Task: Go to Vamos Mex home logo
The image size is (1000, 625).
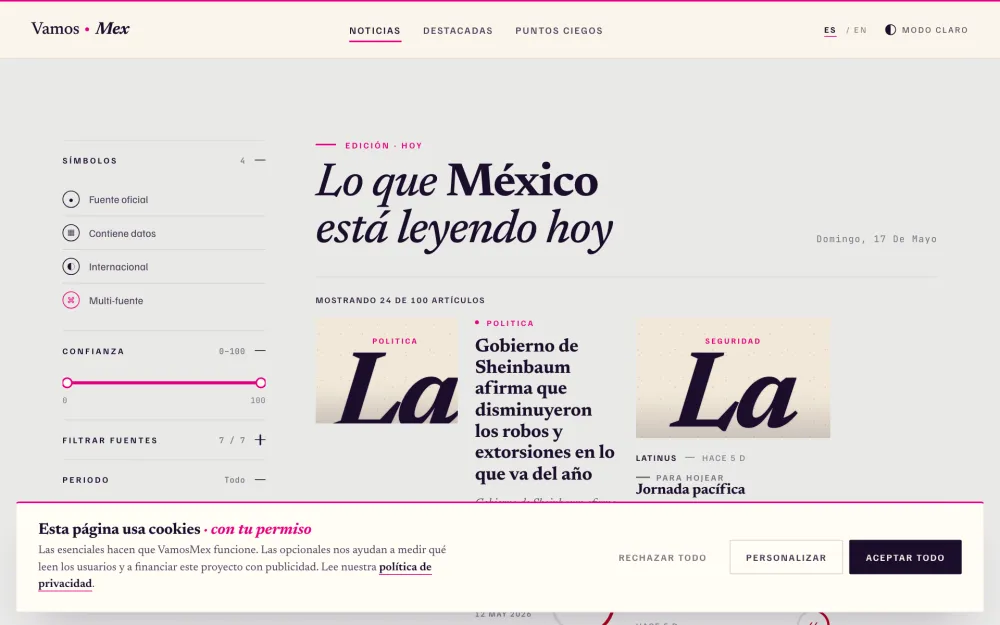Action: [80, 29]
